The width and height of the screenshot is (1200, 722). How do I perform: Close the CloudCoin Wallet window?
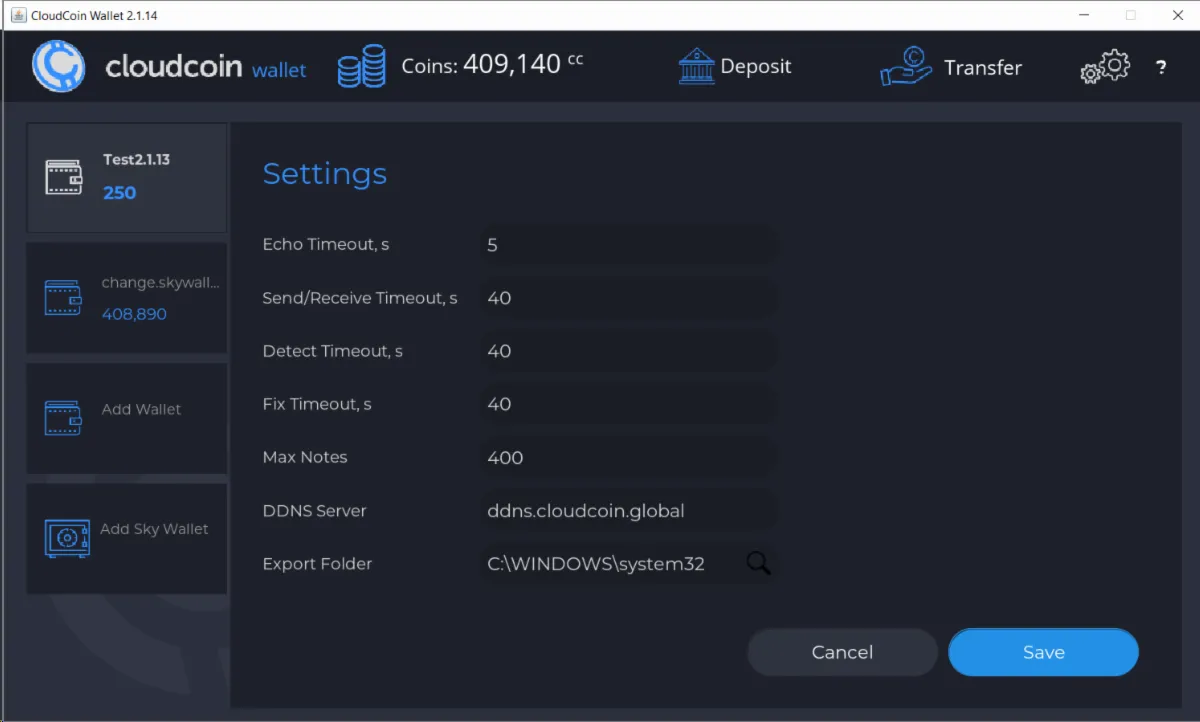(1177, 15)
